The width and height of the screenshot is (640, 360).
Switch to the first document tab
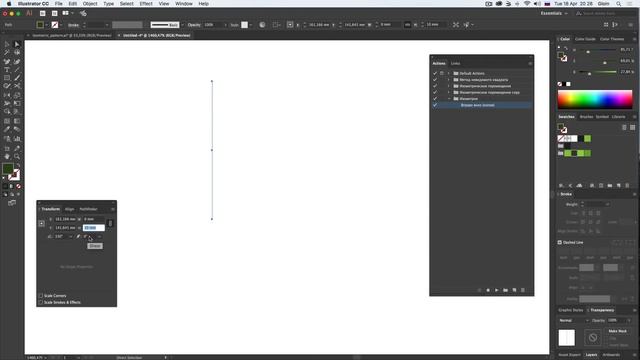coord(72,36)
